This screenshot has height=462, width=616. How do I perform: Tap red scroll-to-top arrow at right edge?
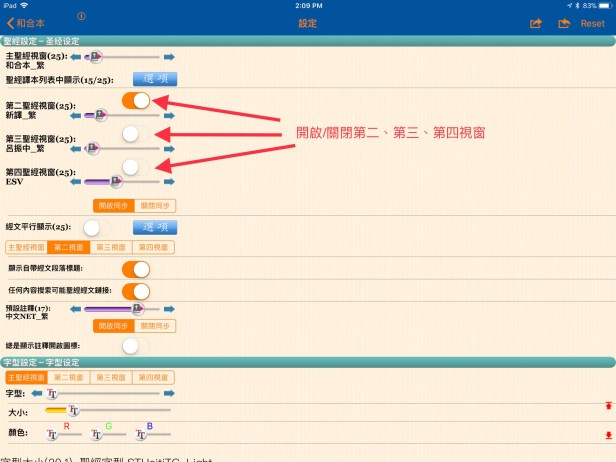coord(607,405)
